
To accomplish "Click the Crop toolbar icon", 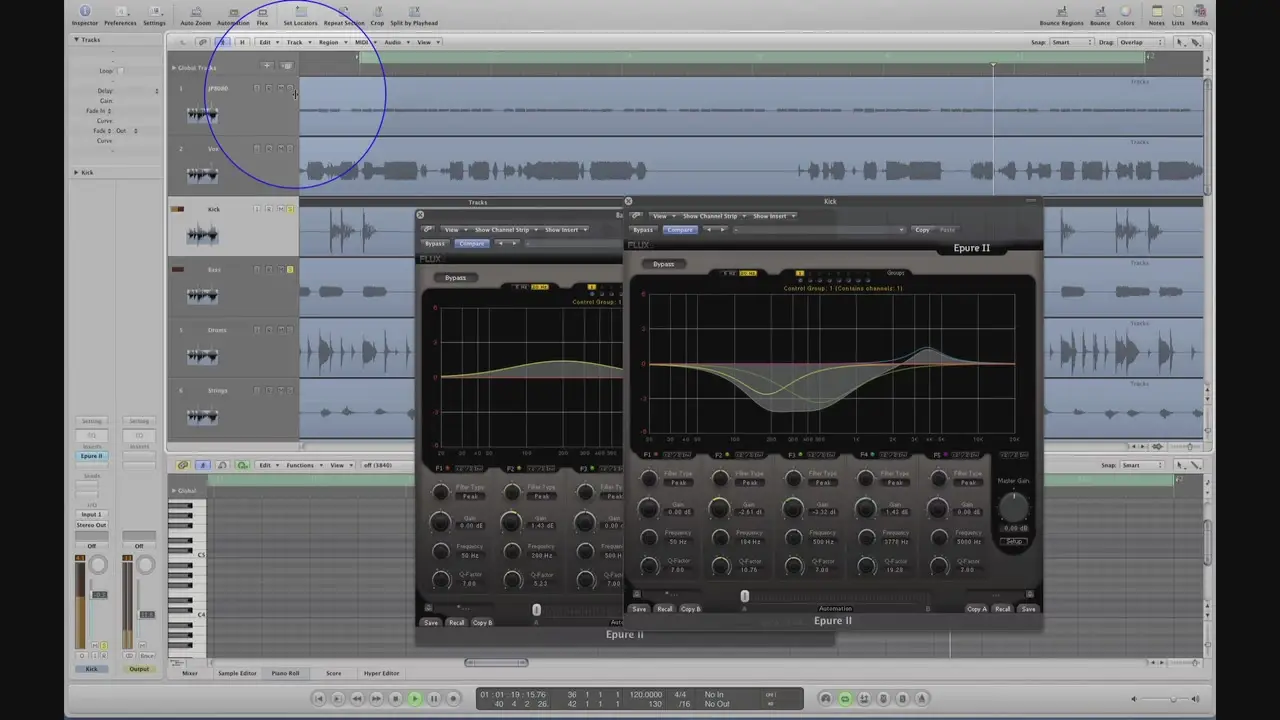I will tap(377, 15).
